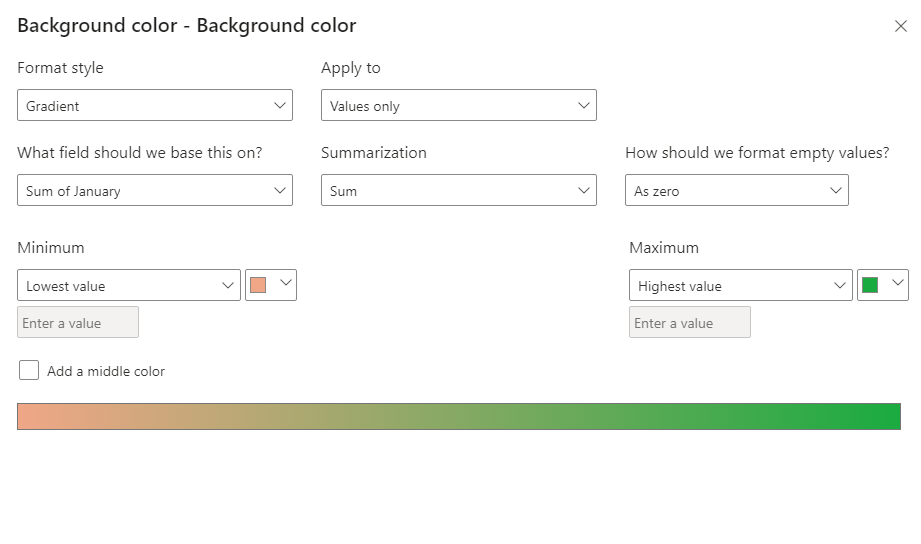The height and width of the screenshot is (544, 921).
Task: Open the Format style Gradient dropdown
Action: pos(155,105)
